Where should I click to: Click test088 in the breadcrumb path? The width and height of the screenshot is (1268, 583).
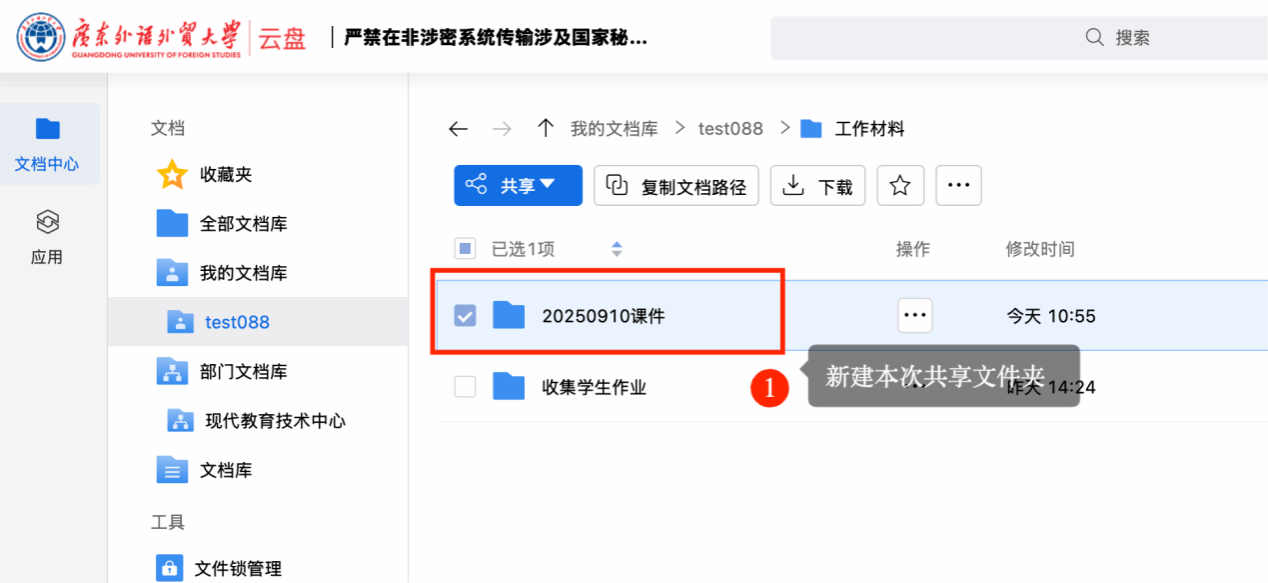tap(730, 128)
